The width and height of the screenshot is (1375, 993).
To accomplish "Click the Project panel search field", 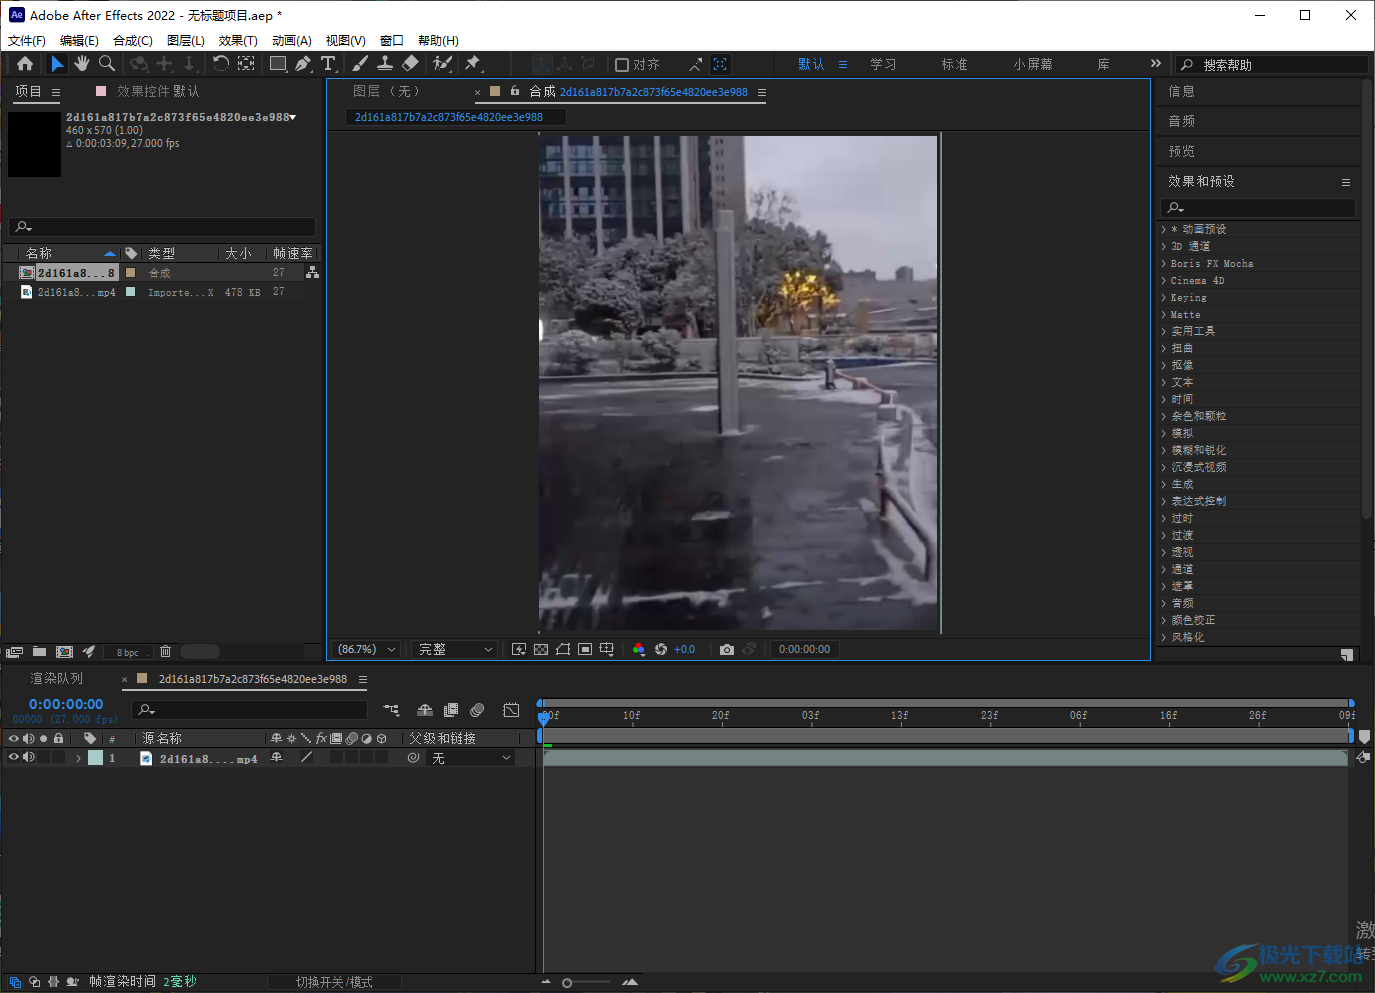I will coord(162,227).
